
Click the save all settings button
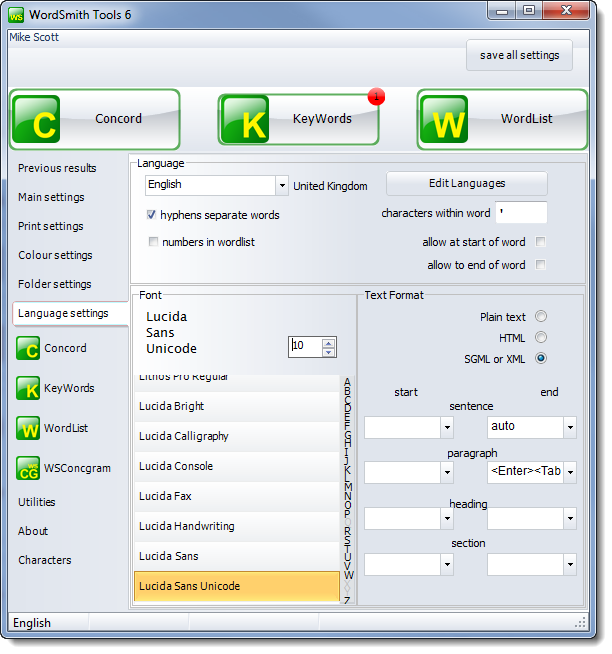click(x=519, y=56)
